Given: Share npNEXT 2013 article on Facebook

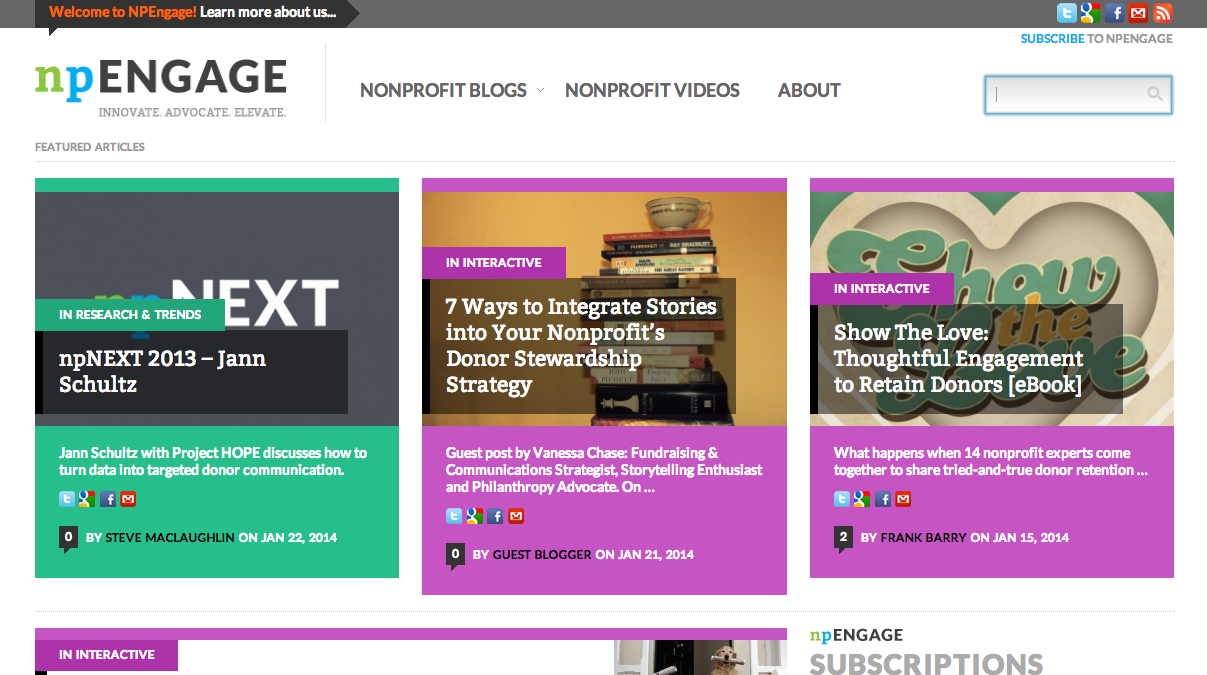Looking at the screenshot, I should tap(108, 499).
